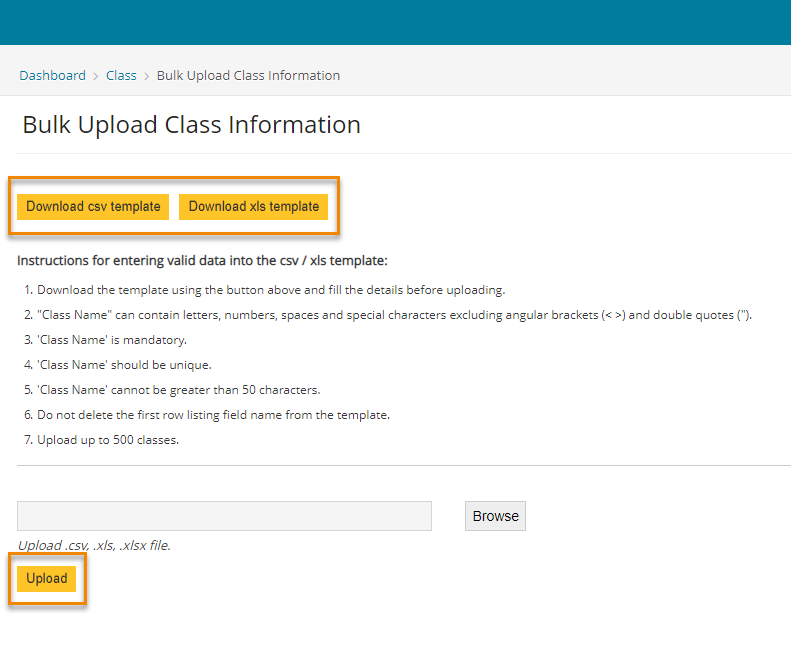
Task: Click the instructions heading for csv / xls template
Action: (202, 261)
